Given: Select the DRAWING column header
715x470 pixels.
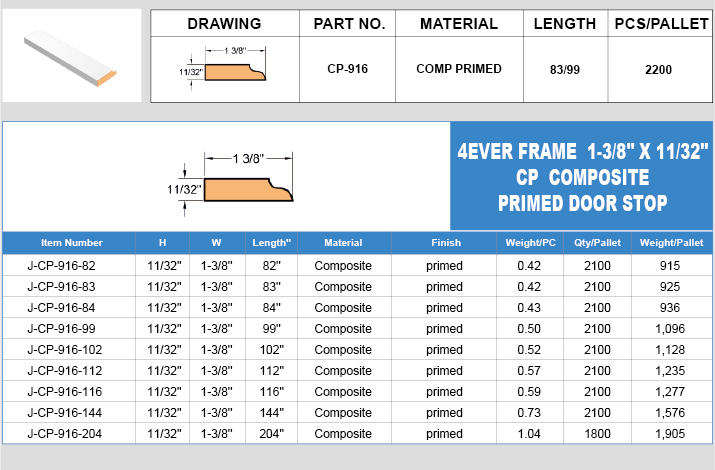Looking at the screenshot, I should (x=224, y=24).
